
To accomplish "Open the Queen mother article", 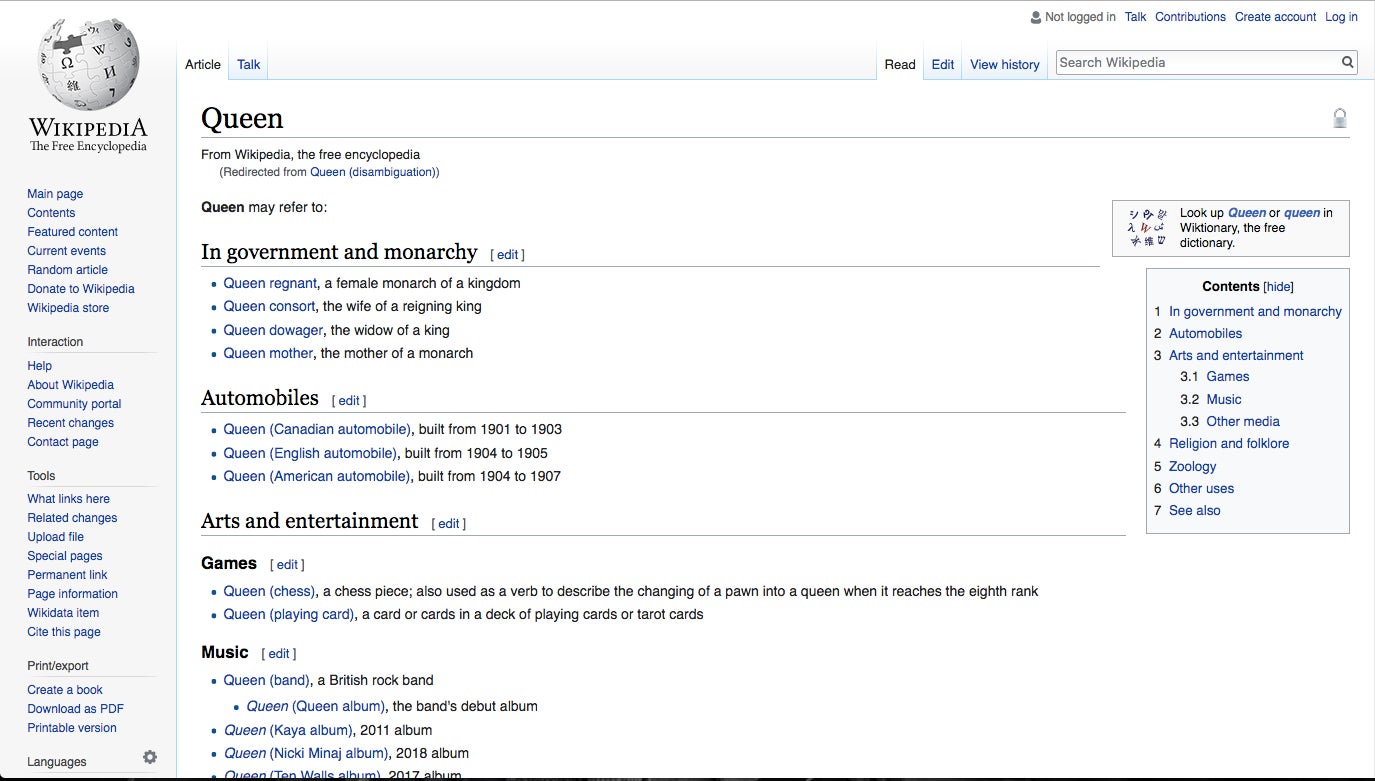I will click(x=268, y=353).
